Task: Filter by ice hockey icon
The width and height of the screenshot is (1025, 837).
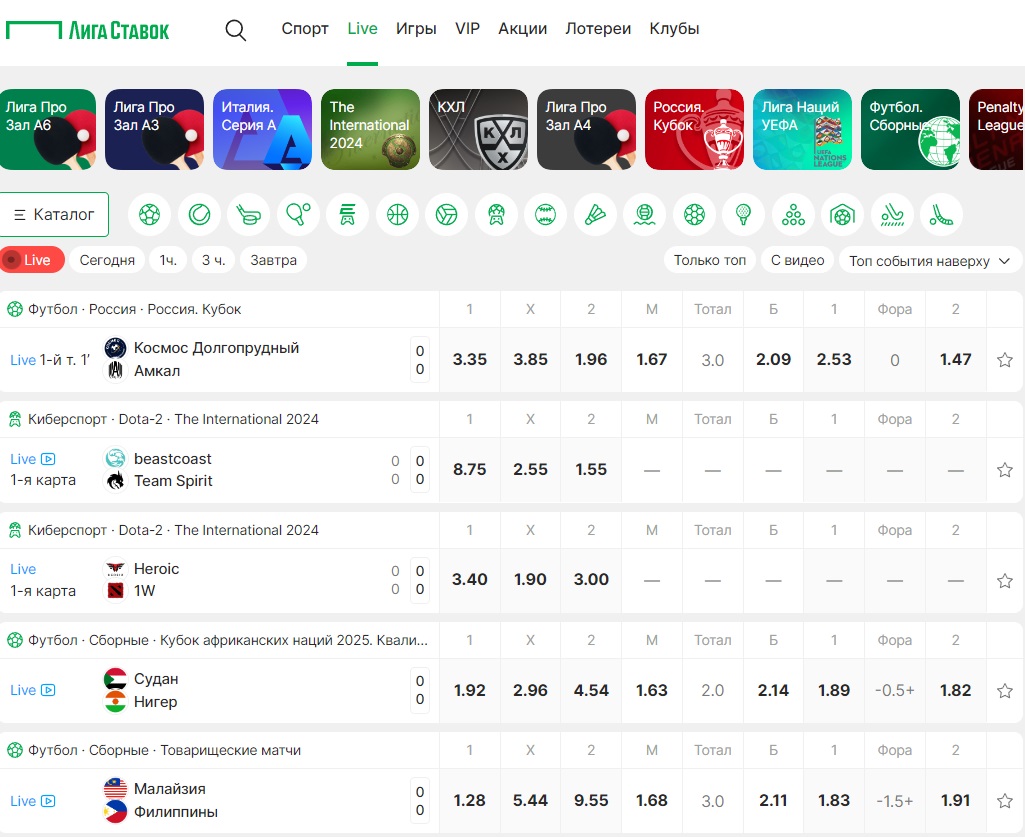Action: tap(248, 214)
